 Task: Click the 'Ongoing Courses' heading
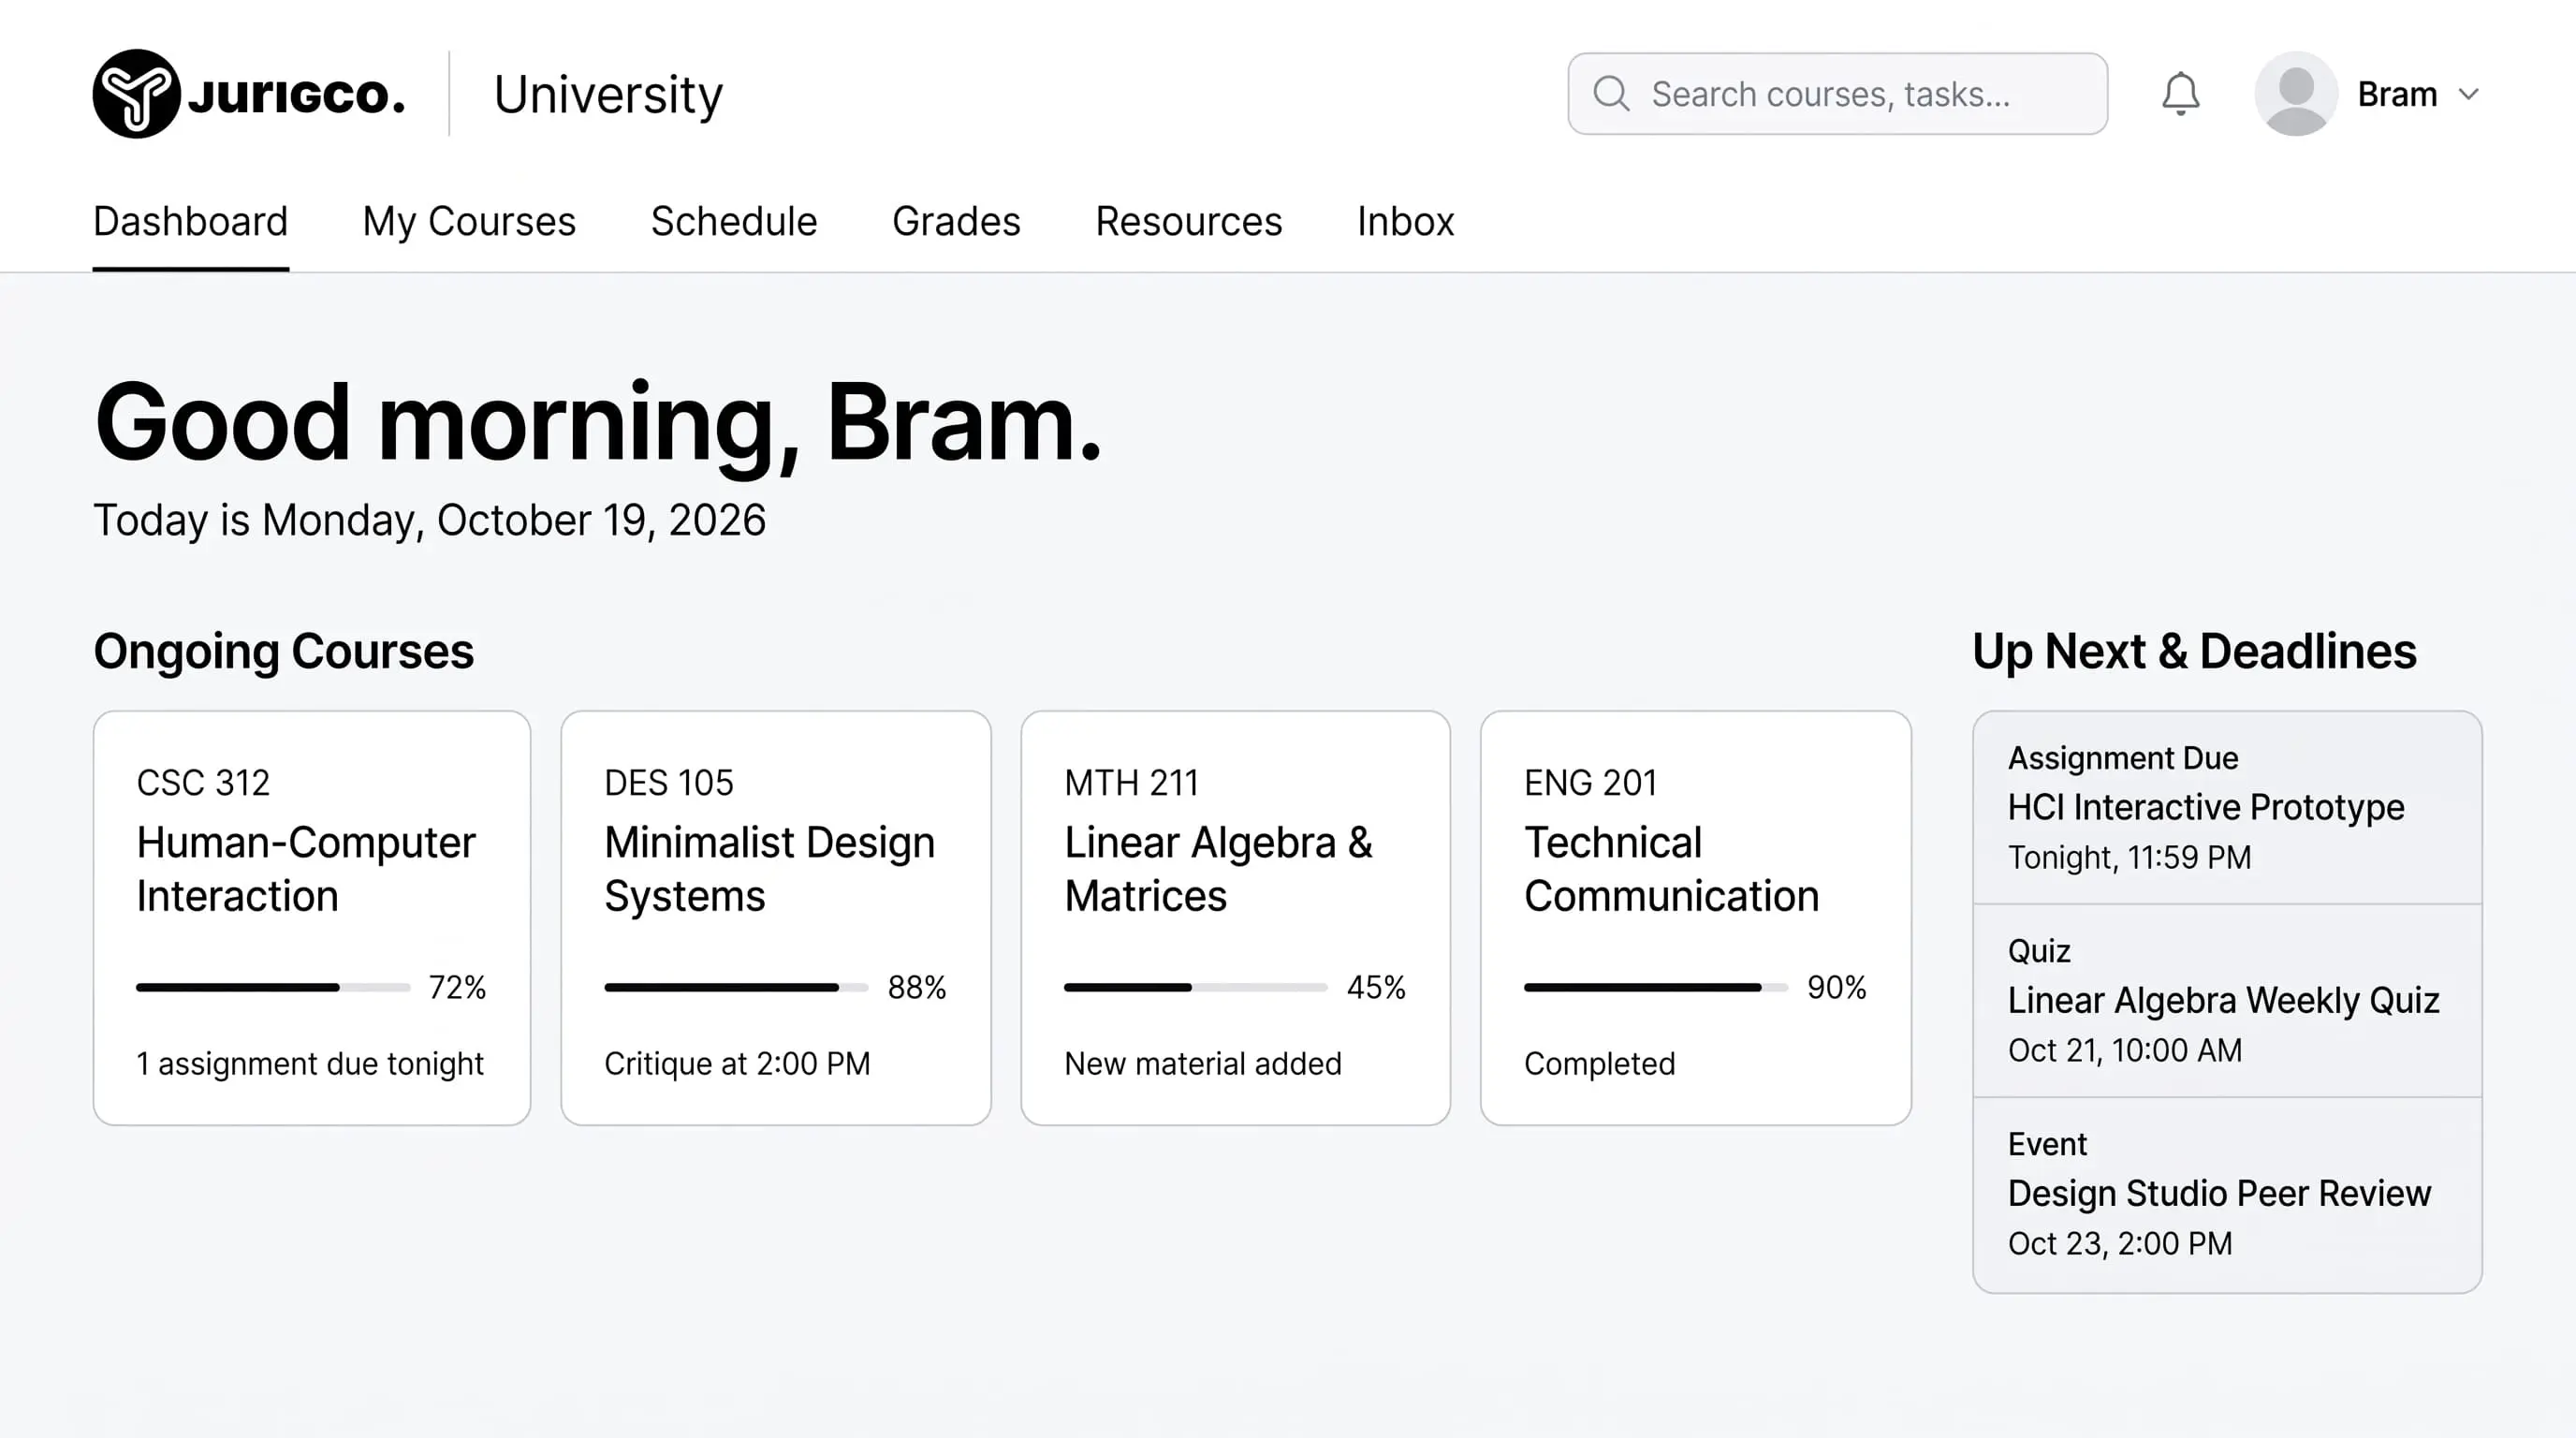(x=283, y=651)
